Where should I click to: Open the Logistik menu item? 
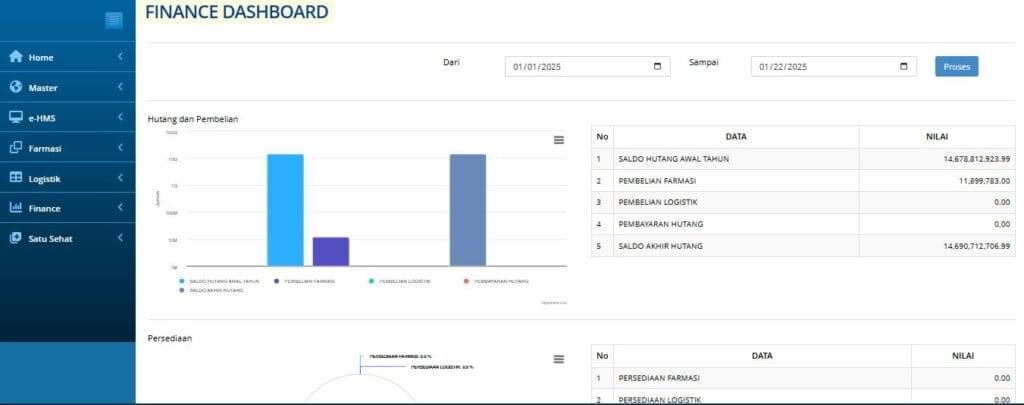coord(45,178)
